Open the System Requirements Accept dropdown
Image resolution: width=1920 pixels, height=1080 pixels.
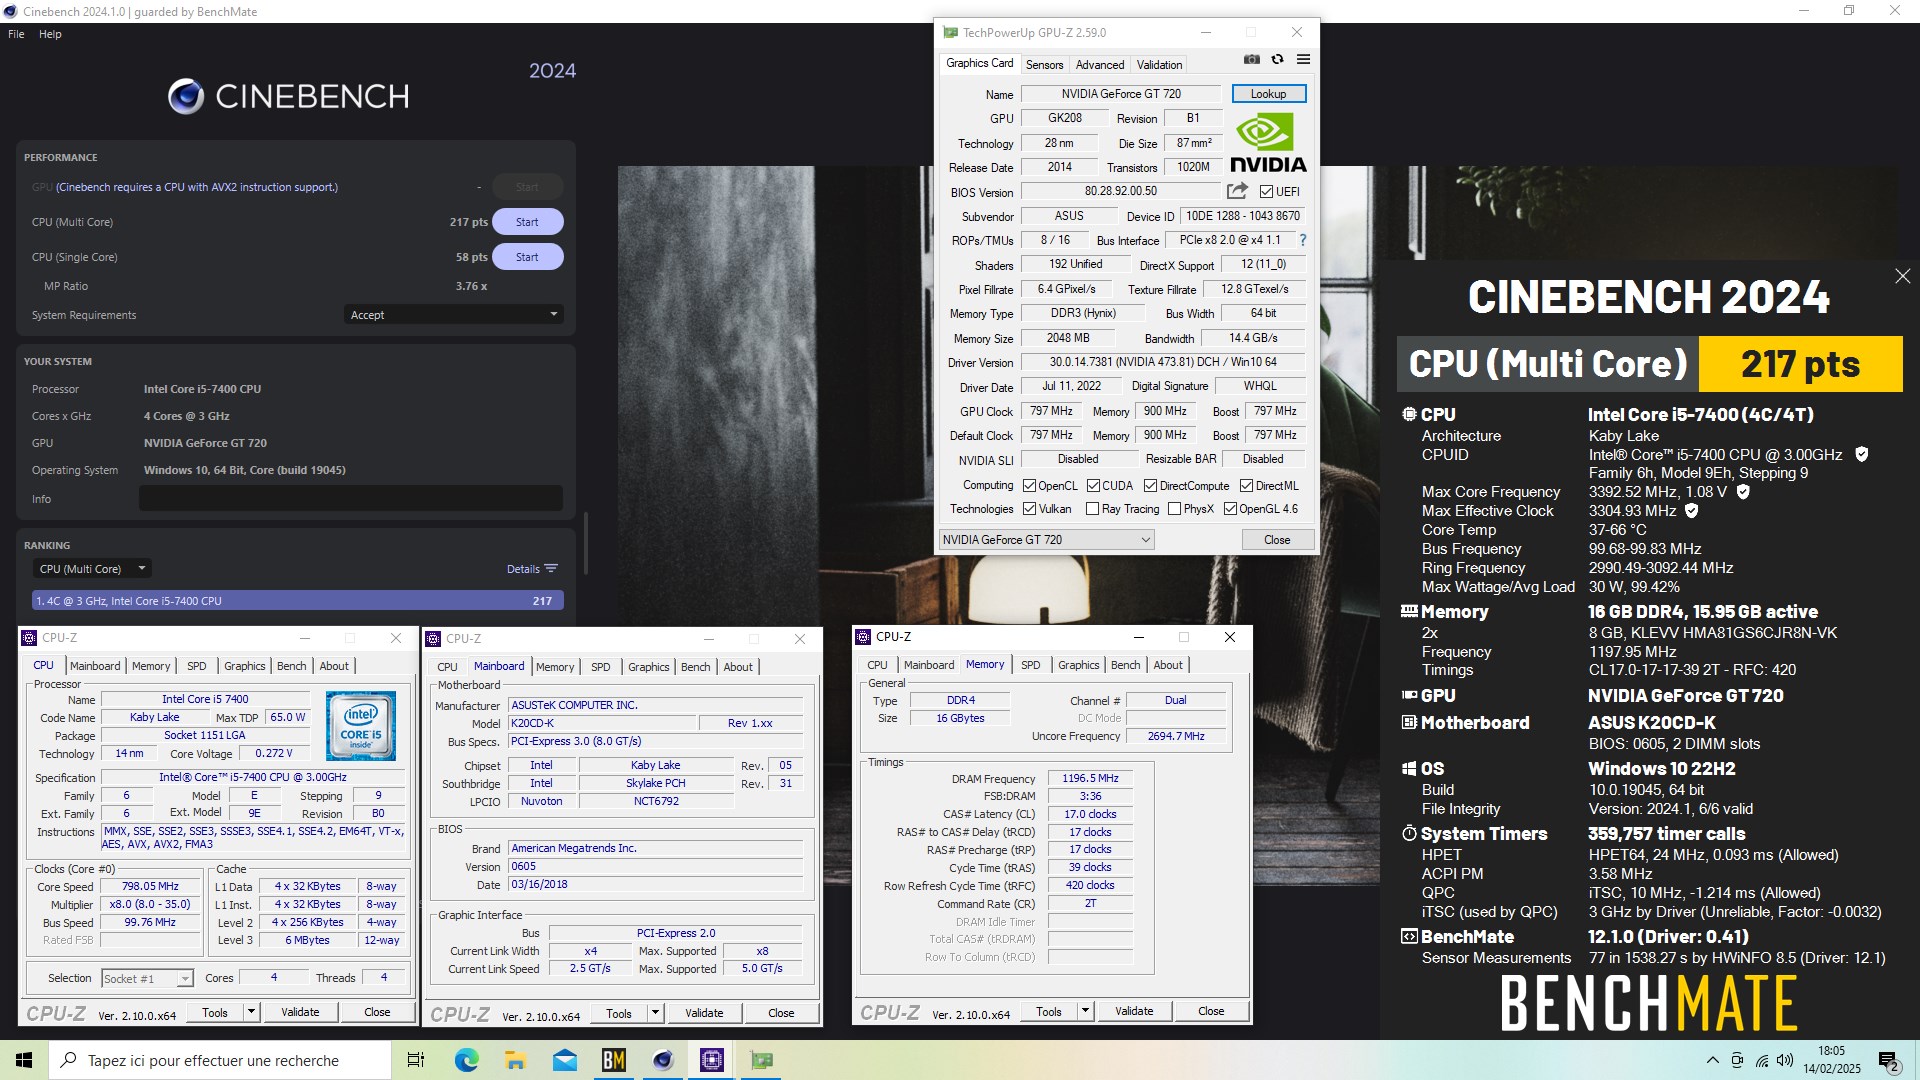(x=453, y=315)
